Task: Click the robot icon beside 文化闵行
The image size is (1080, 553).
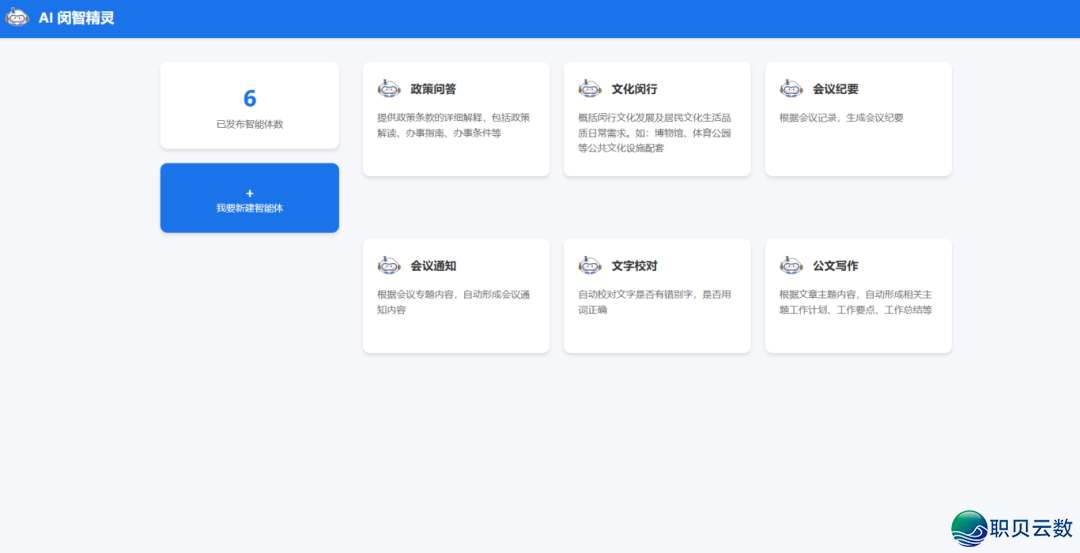Action: point(590,89)
